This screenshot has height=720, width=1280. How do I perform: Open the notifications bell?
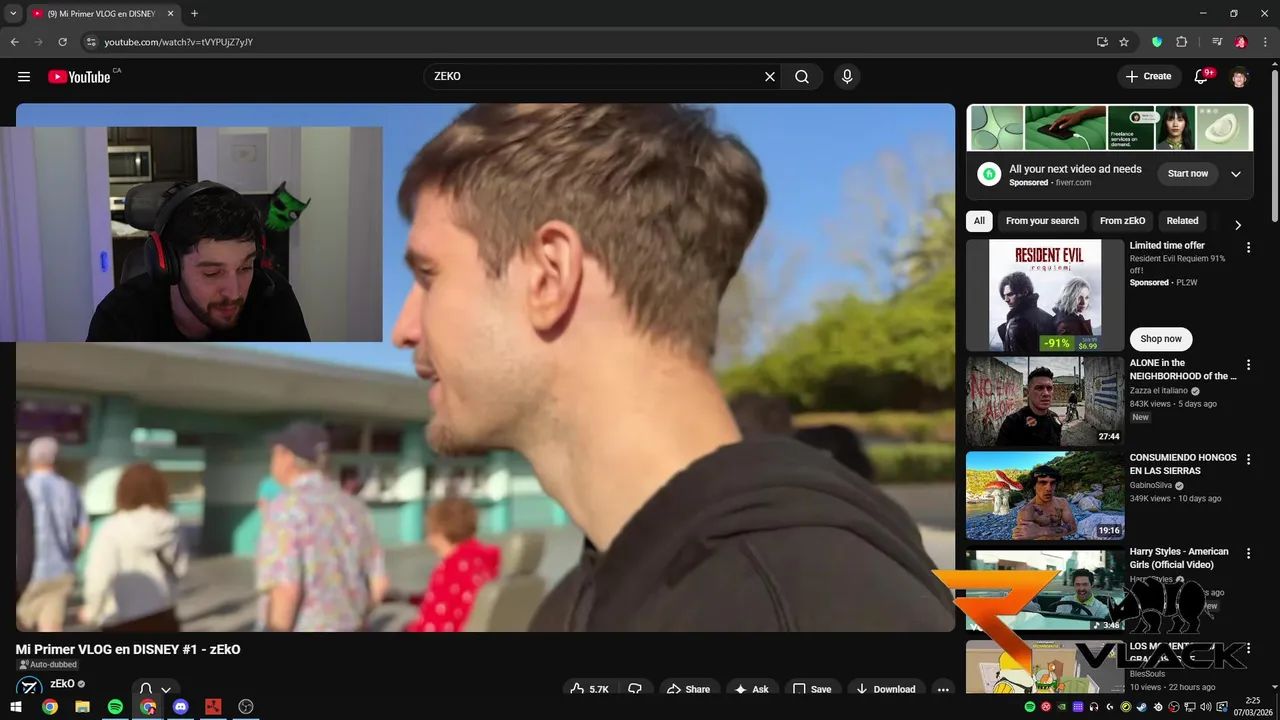click(x=1203, y=77)
